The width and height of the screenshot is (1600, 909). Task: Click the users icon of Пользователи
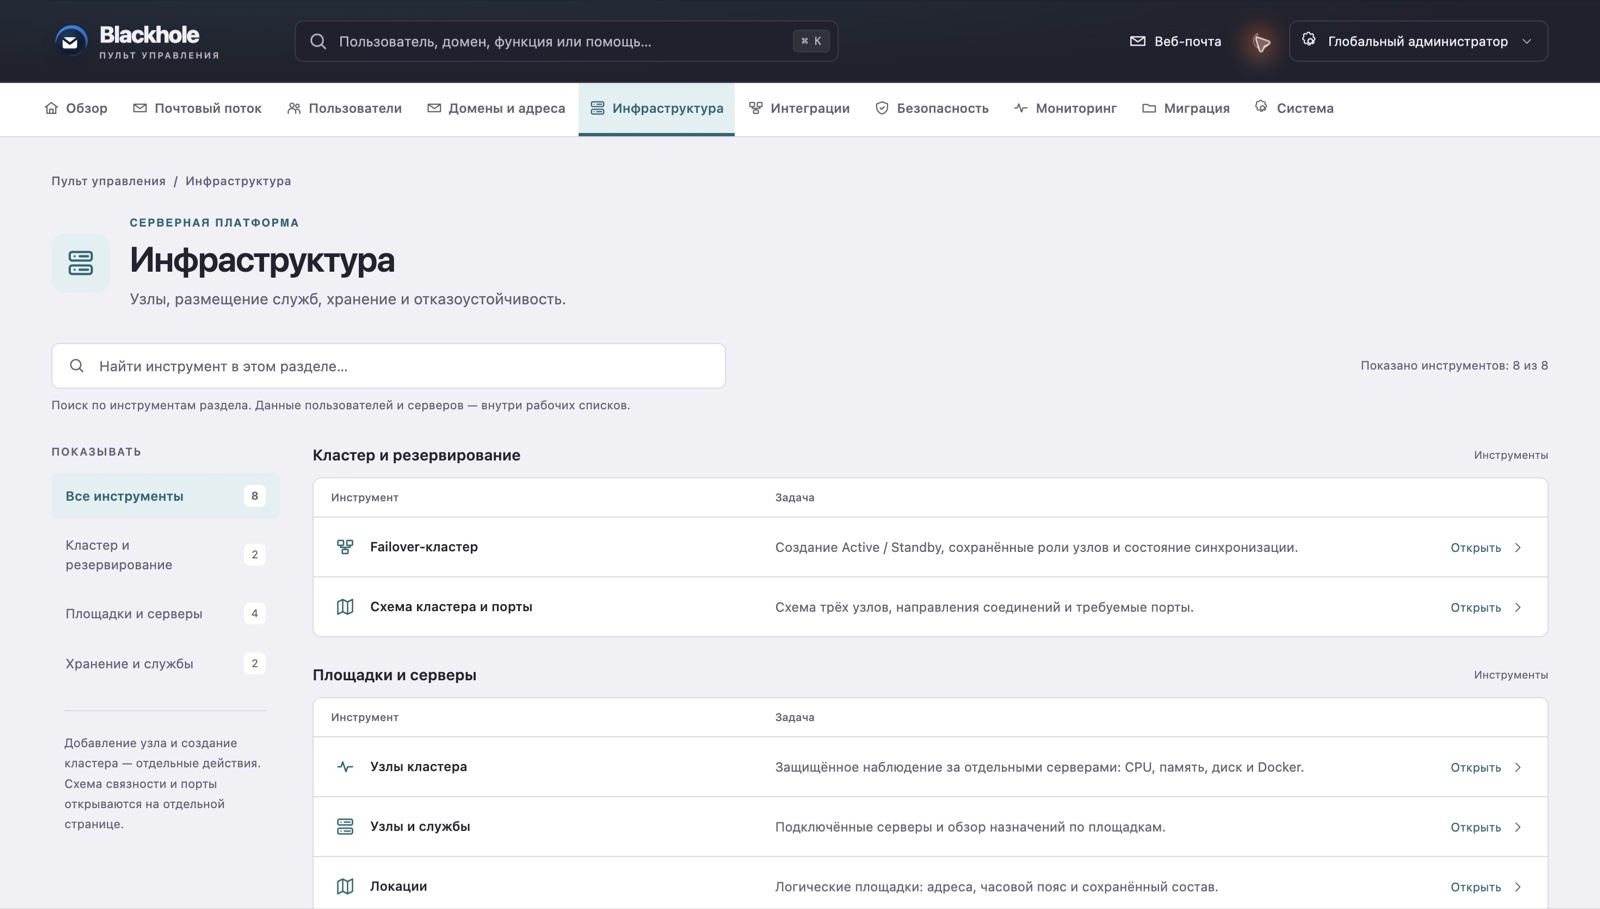[294, 108]
